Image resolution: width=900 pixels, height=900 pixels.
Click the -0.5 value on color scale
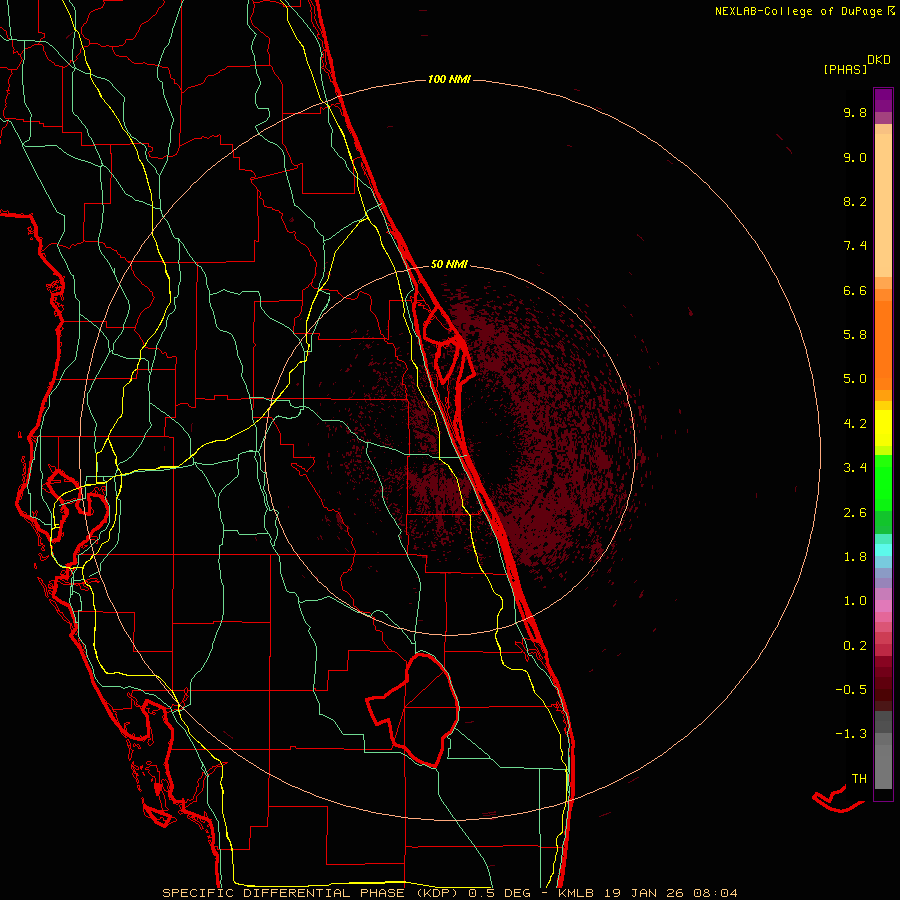(x=851, y=690)
